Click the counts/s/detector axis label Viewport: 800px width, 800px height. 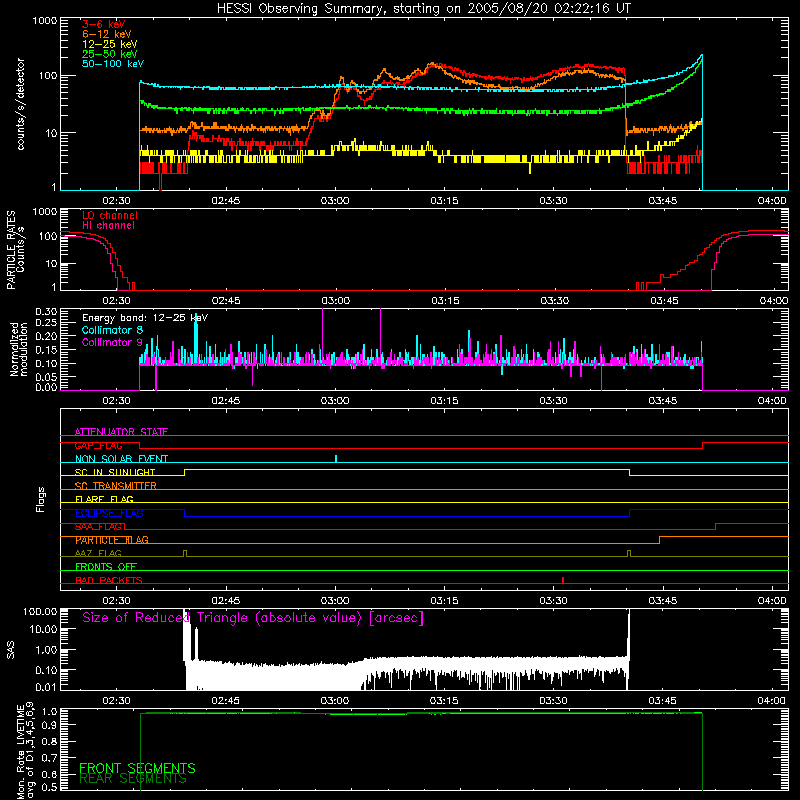20,104
